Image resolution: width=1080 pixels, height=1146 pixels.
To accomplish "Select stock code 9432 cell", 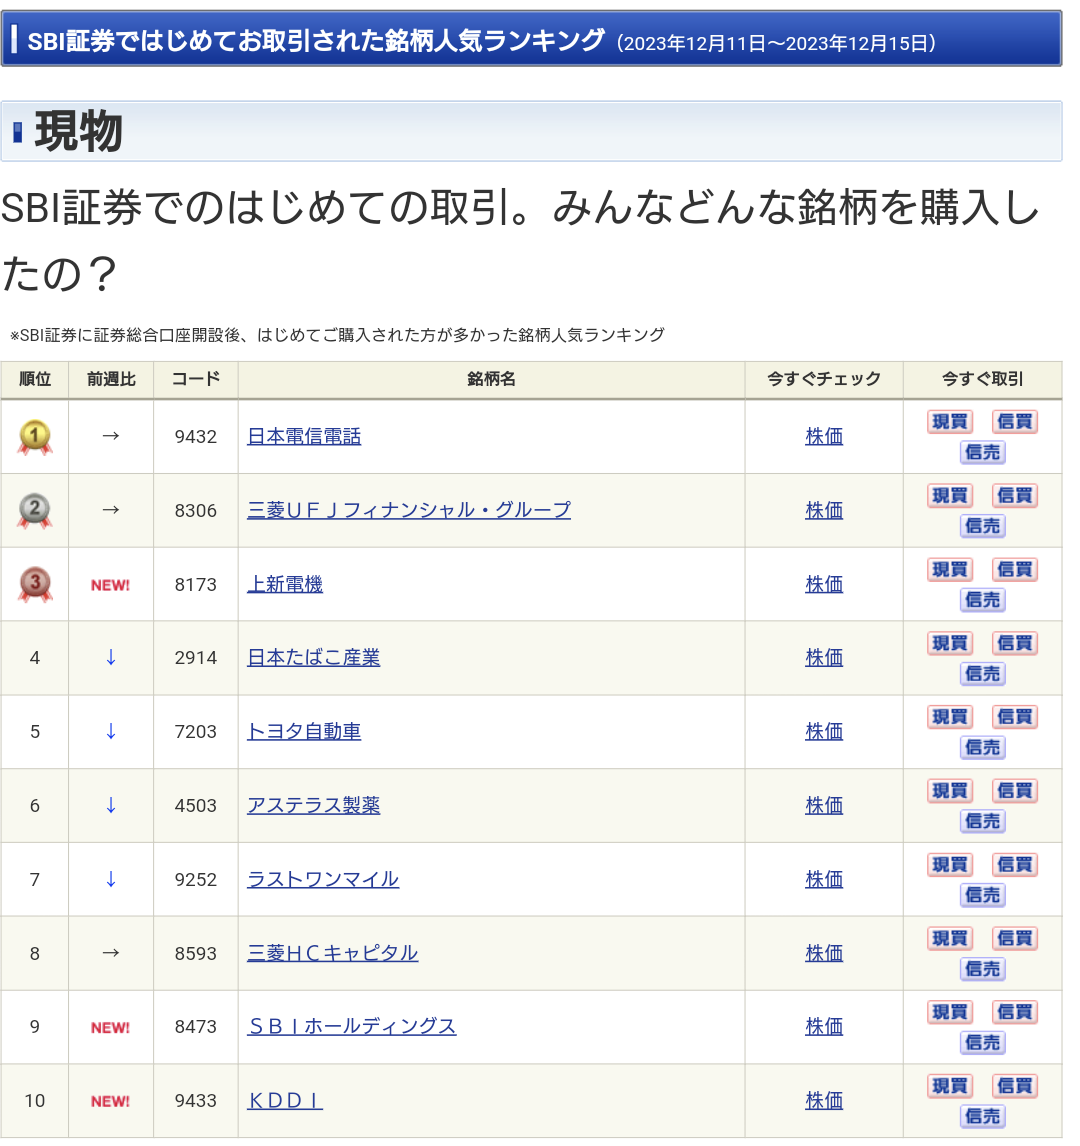I will point(195,437).
